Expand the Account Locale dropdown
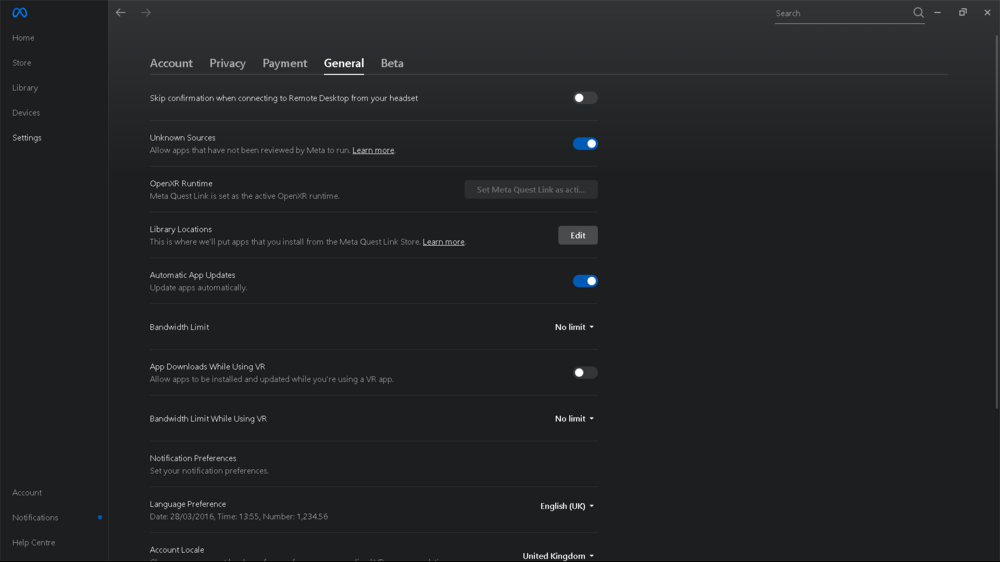The height and width of the screenshot is (562, 1000). pos(558,556)
